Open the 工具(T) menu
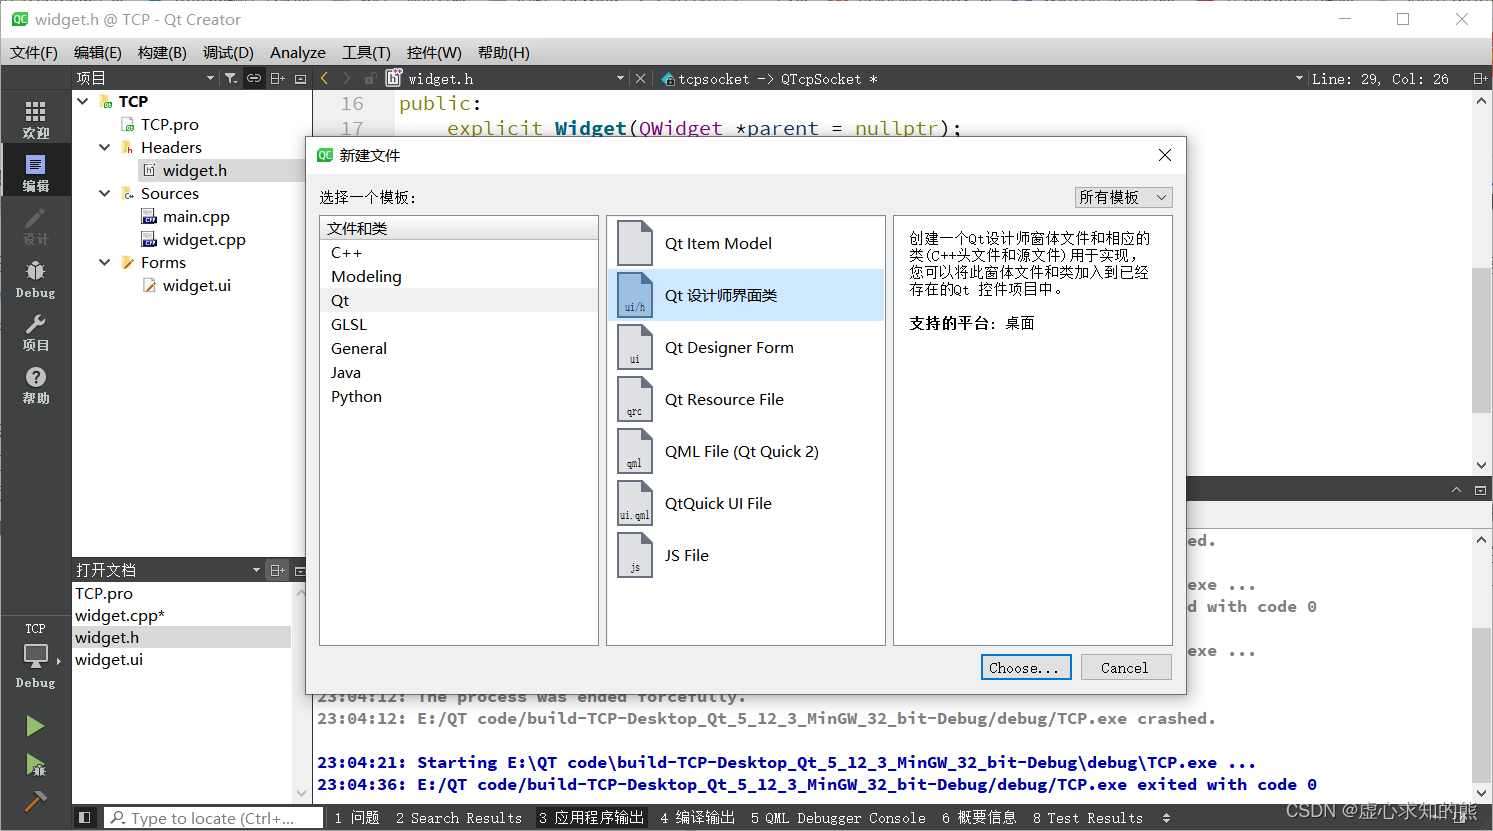The height and width of the screenshot is (831, 1493). (x=366, y=52)
